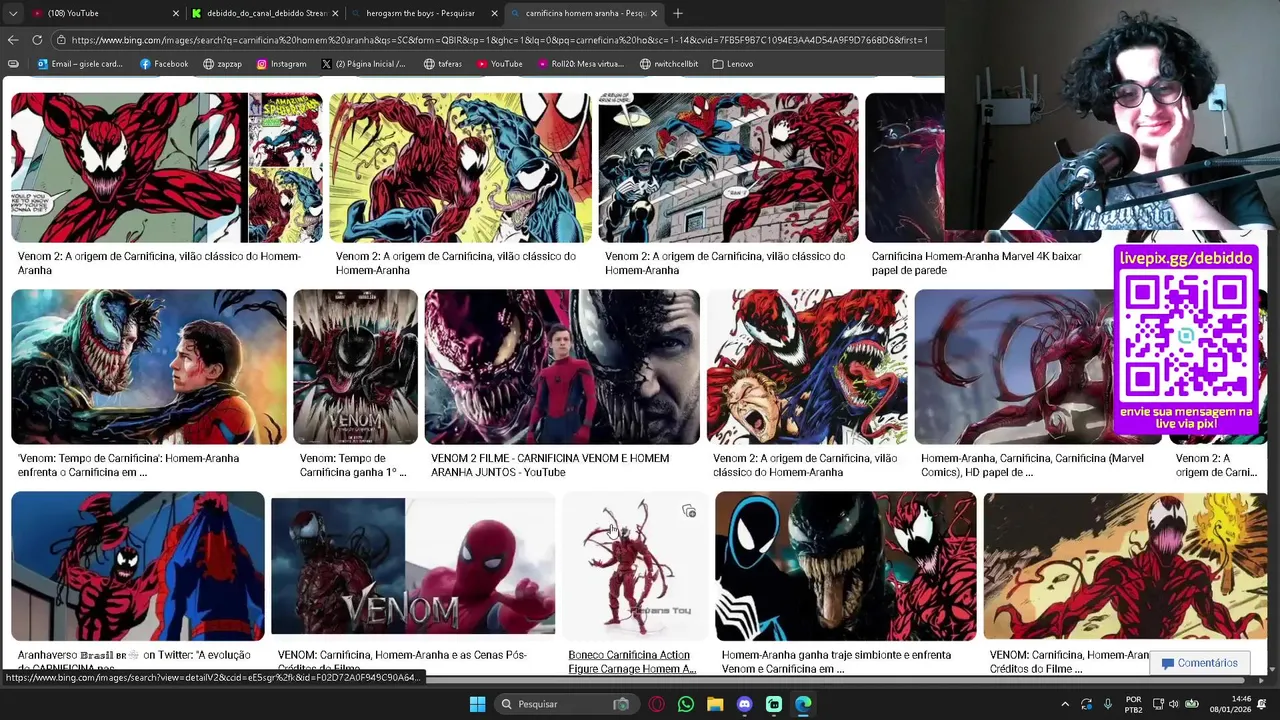Viewport: 1280px width, 720px height.
Task: Open the black Spider-Man suit Venom thumbnail
Action: [x=846, y=565]
